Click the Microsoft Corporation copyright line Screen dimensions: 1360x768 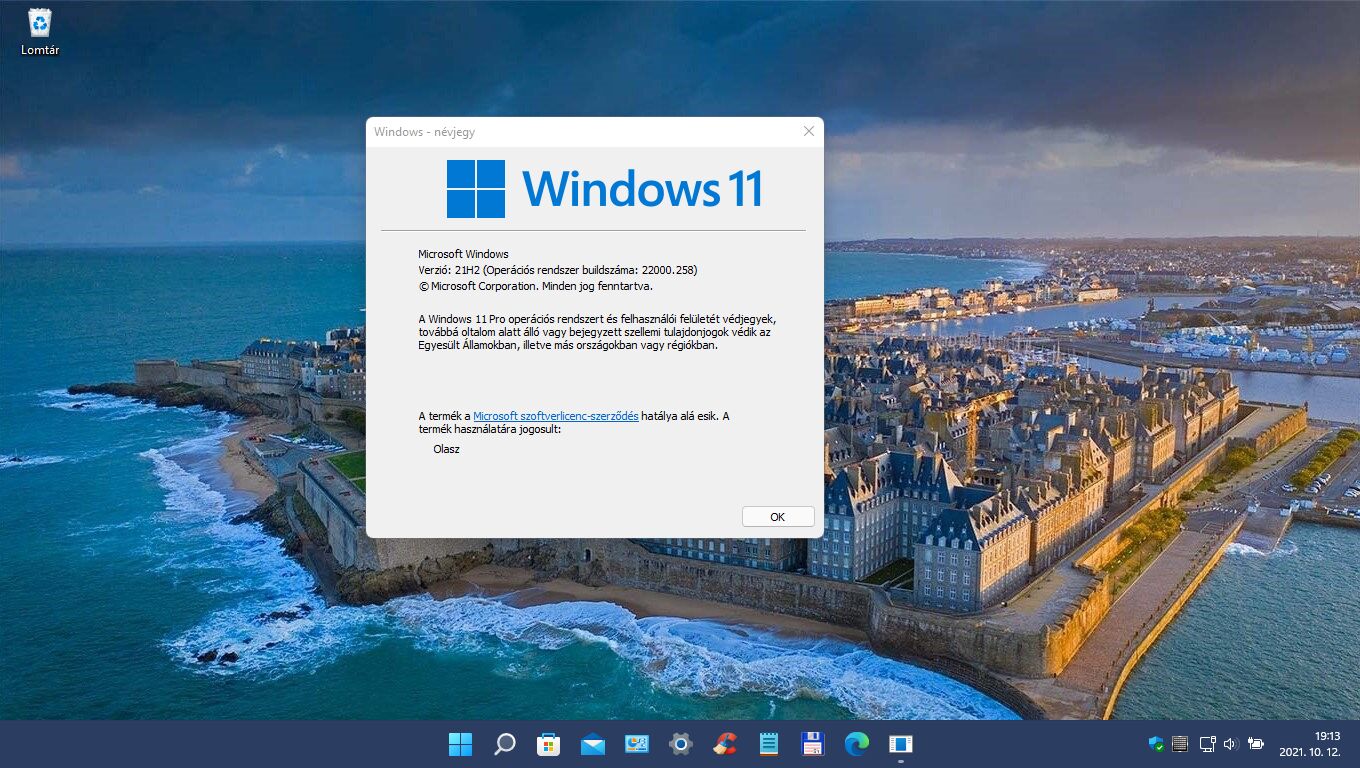(535, 286)
